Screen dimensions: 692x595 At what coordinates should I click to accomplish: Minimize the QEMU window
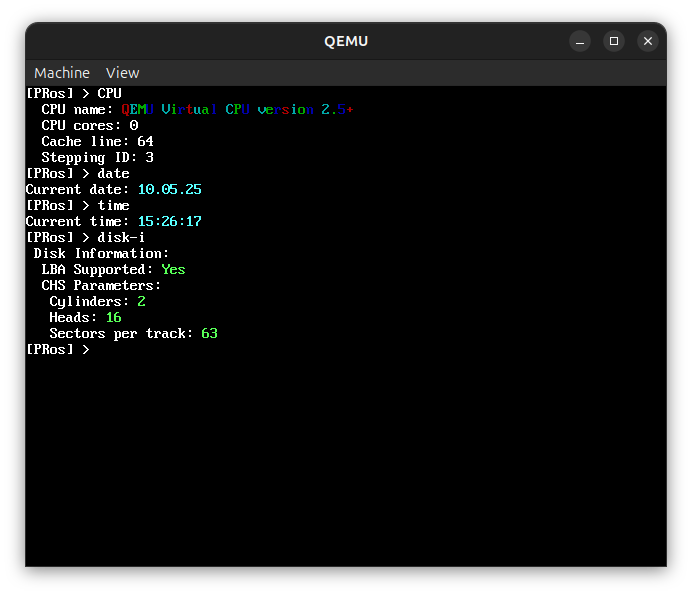[x=580, y=41]
